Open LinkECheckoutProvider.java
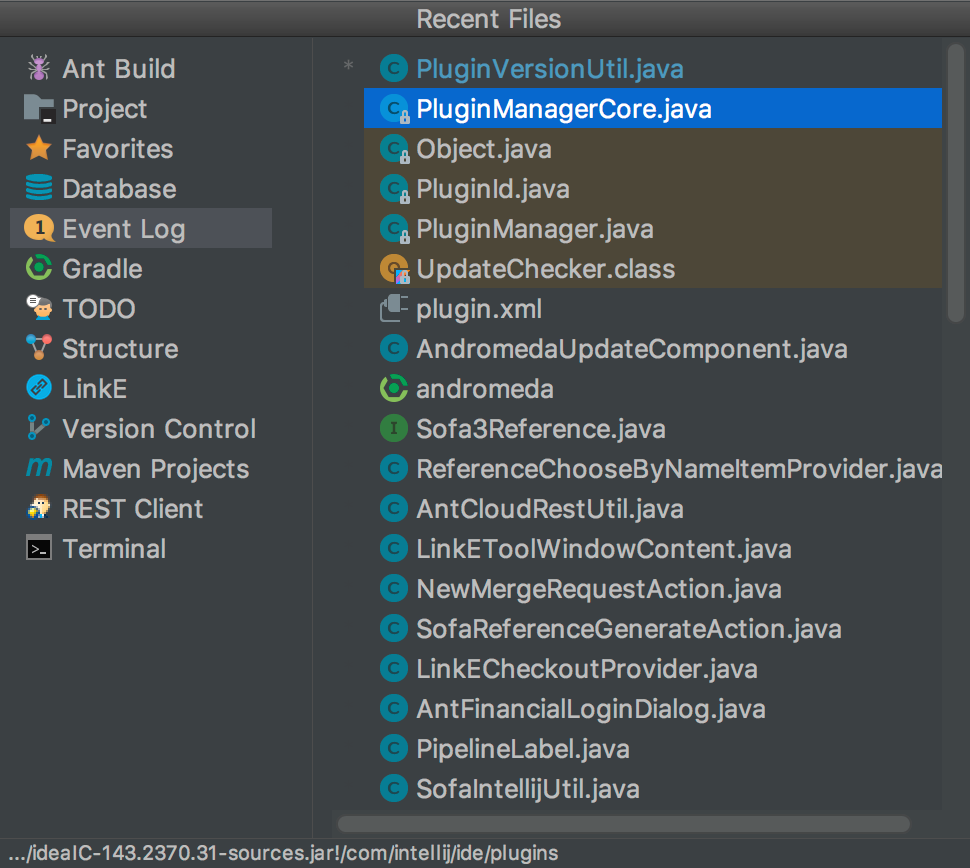 (653, 668)
